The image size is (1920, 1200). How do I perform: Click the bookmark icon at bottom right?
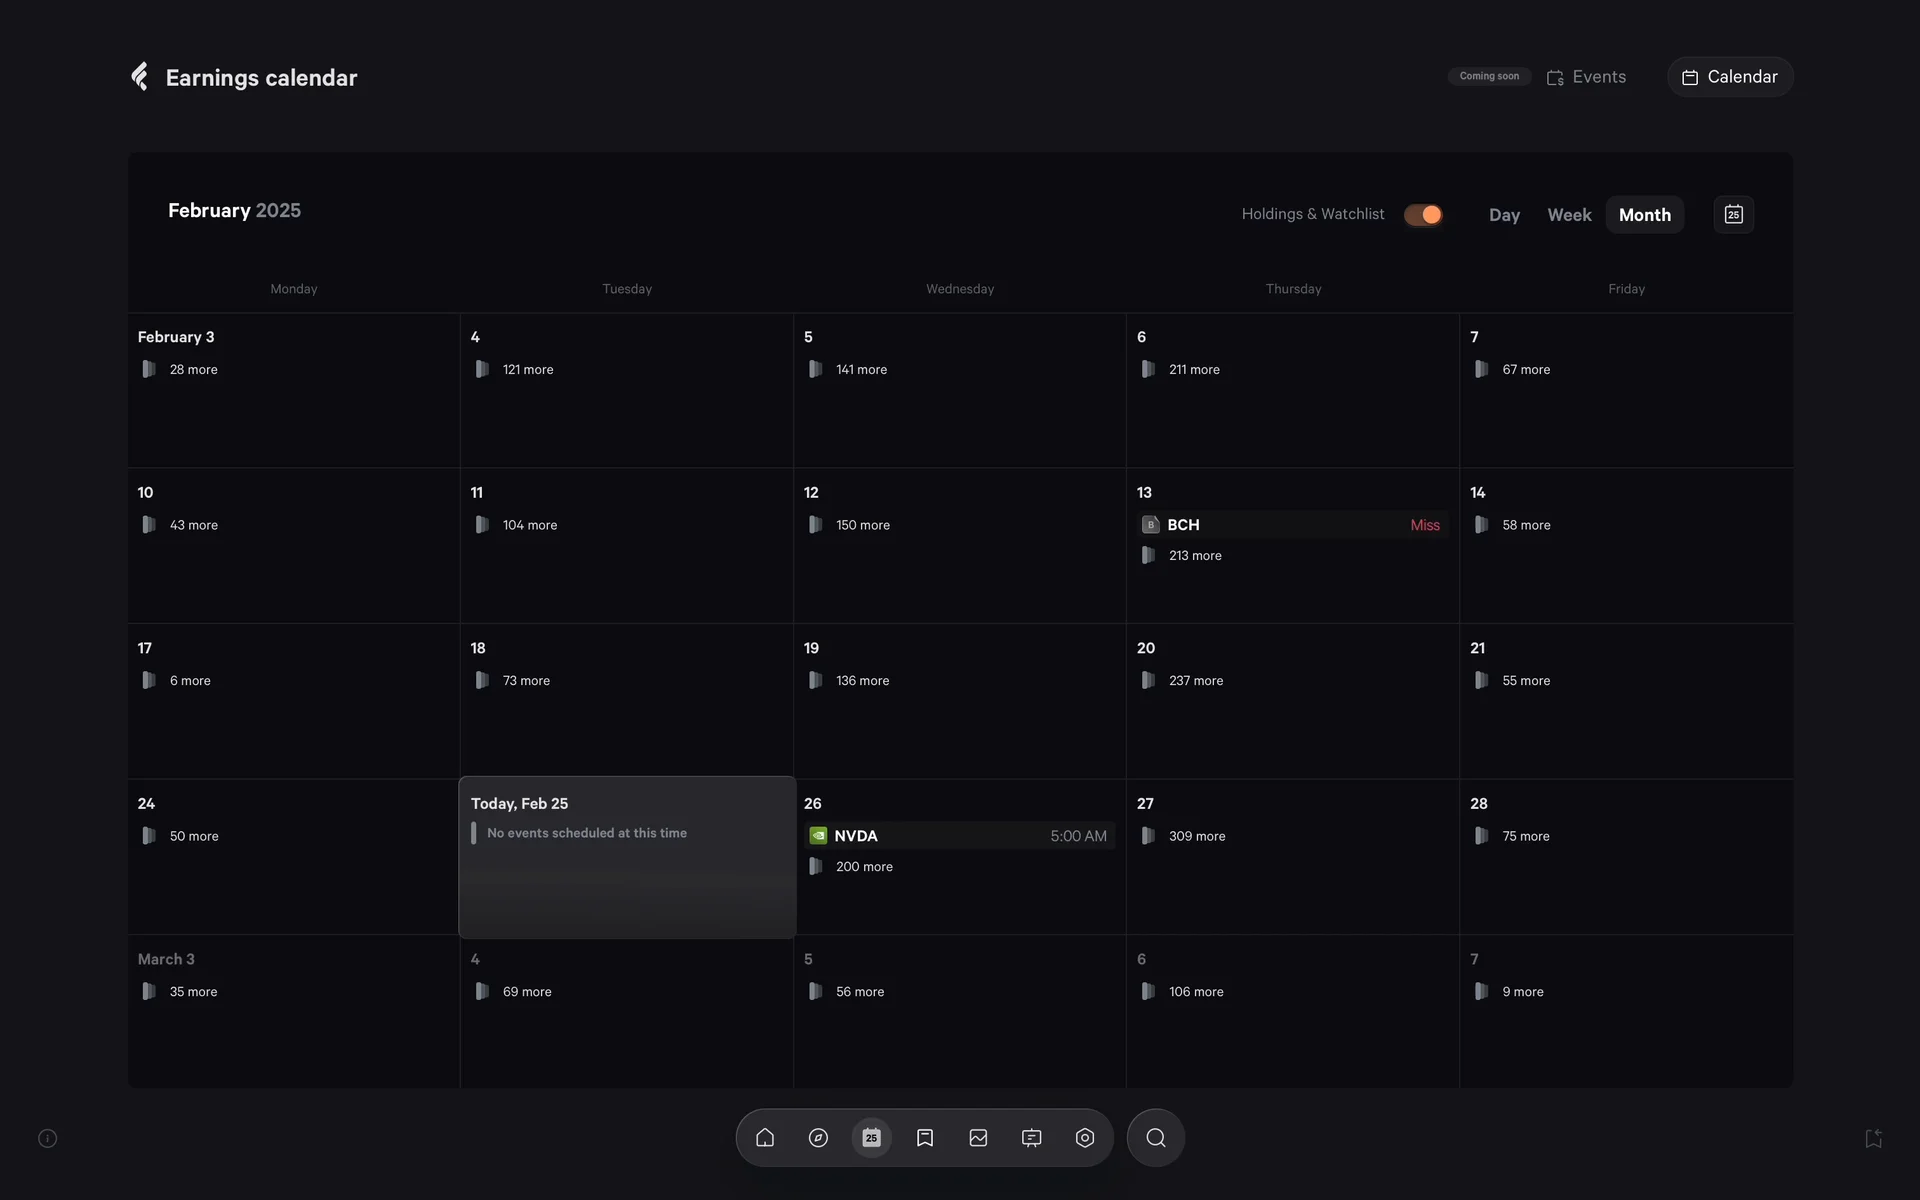coord(1873,1138)
